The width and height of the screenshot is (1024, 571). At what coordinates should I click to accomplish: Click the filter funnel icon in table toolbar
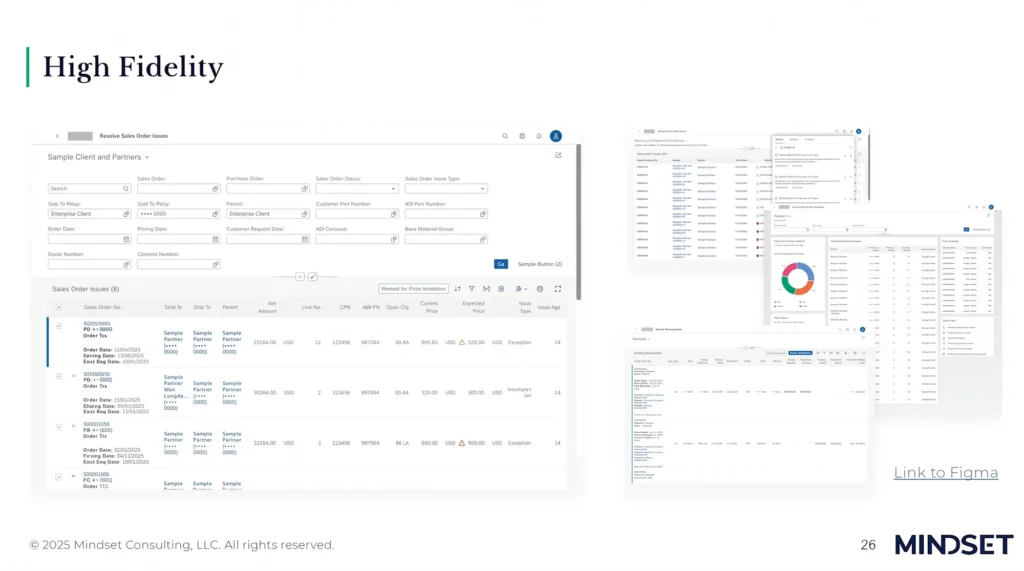472,289
